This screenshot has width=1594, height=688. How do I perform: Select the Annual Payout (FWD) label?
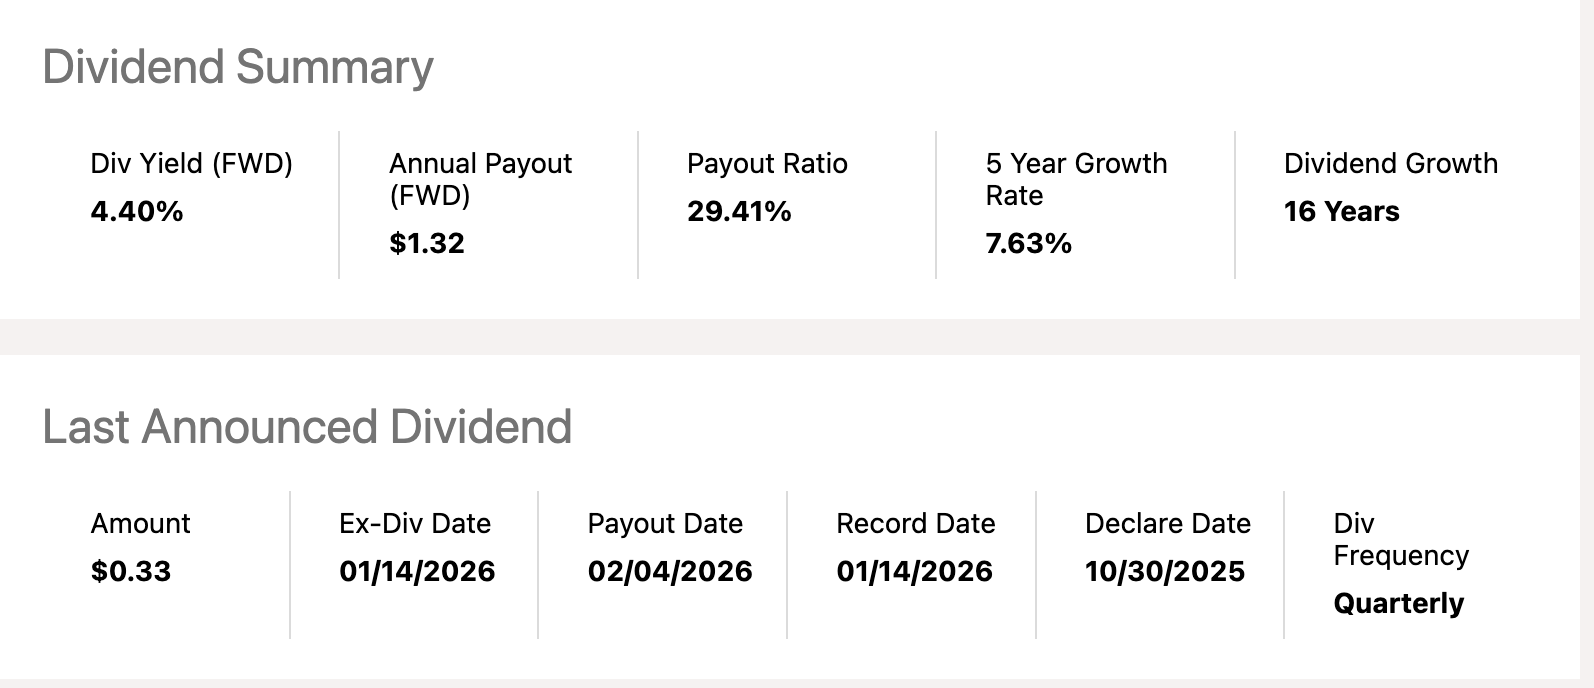(480, 179)
